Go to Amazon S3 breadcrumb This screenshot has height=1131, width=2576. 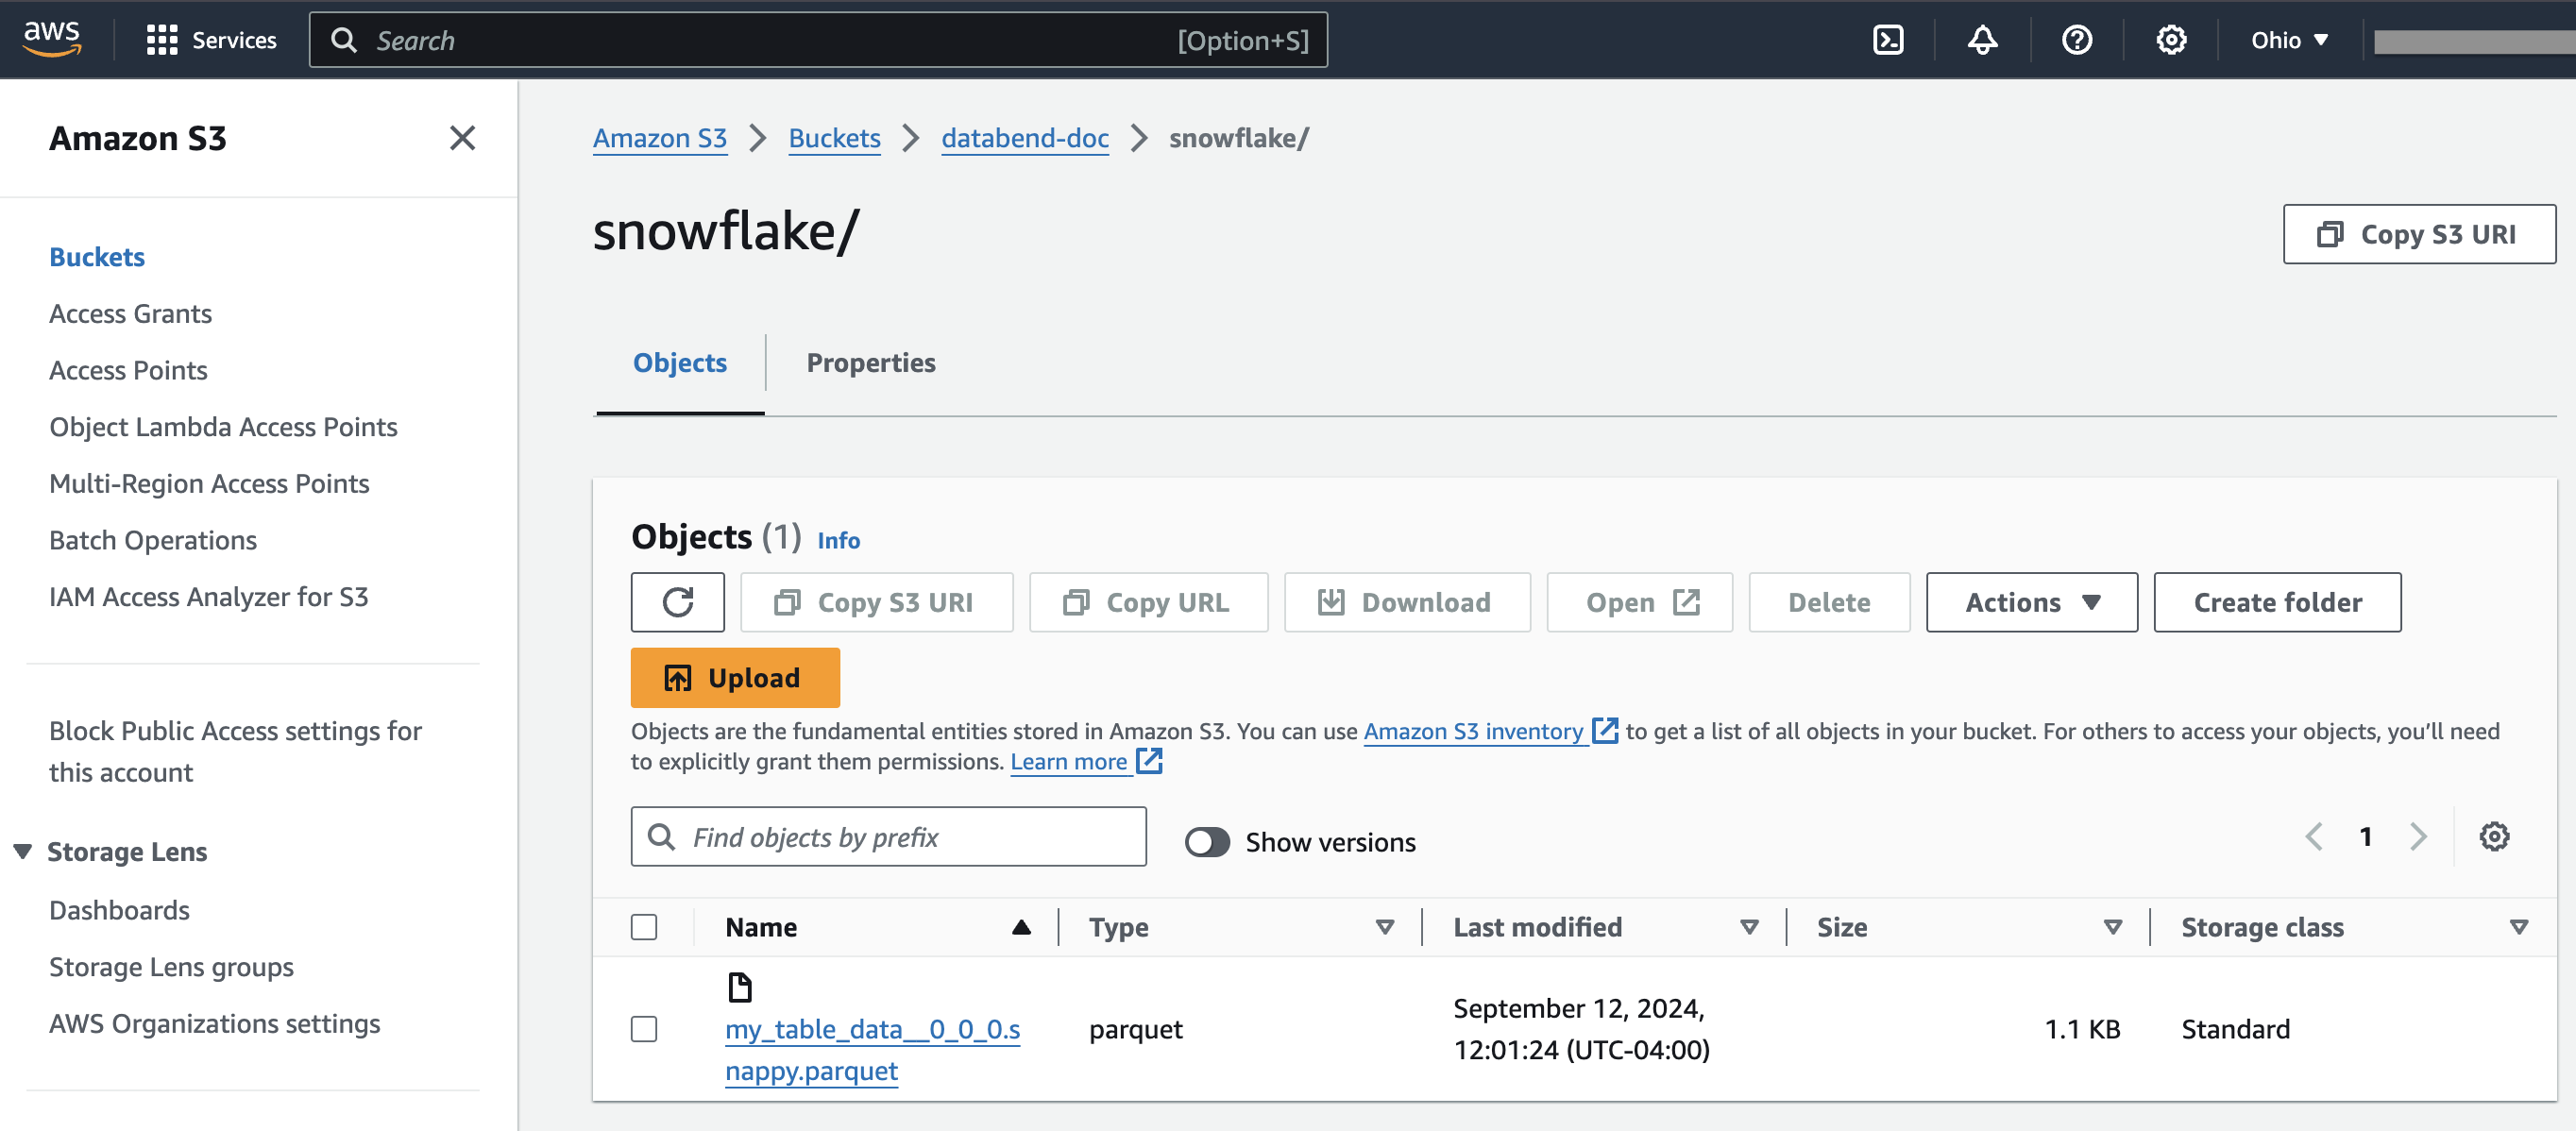(x=660, y=138)
